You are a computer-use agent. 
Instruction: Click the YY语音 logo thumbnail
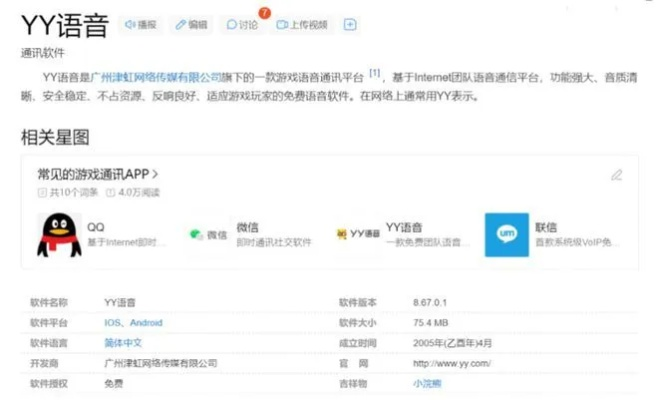(x=358, y=234)
